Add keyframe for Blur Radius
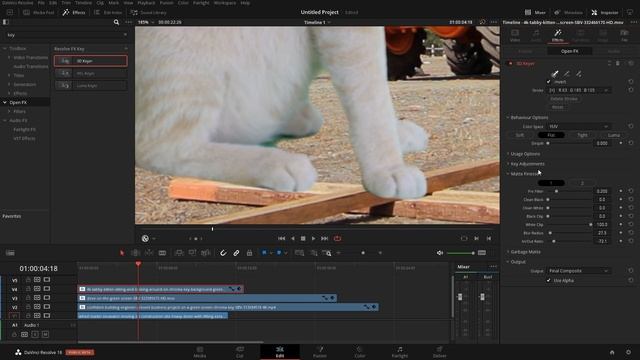The image size is (640, 360). (x=621, y=233)
